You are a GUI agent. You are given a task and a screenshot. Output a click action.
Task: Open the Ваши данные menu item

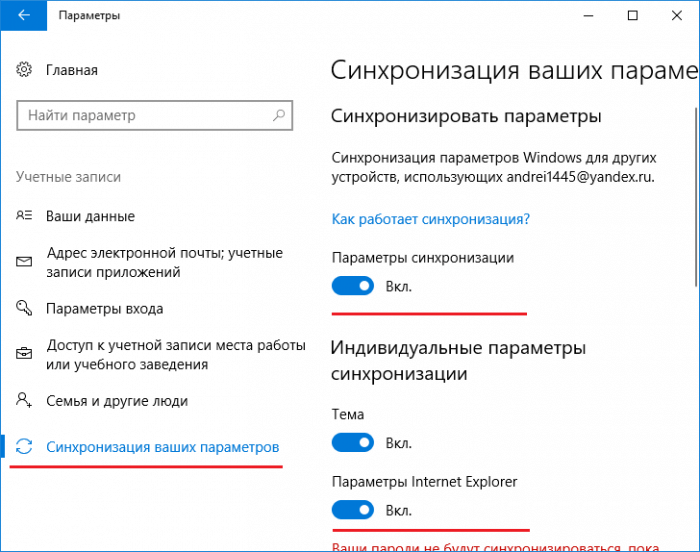click(x=90, y=216)
